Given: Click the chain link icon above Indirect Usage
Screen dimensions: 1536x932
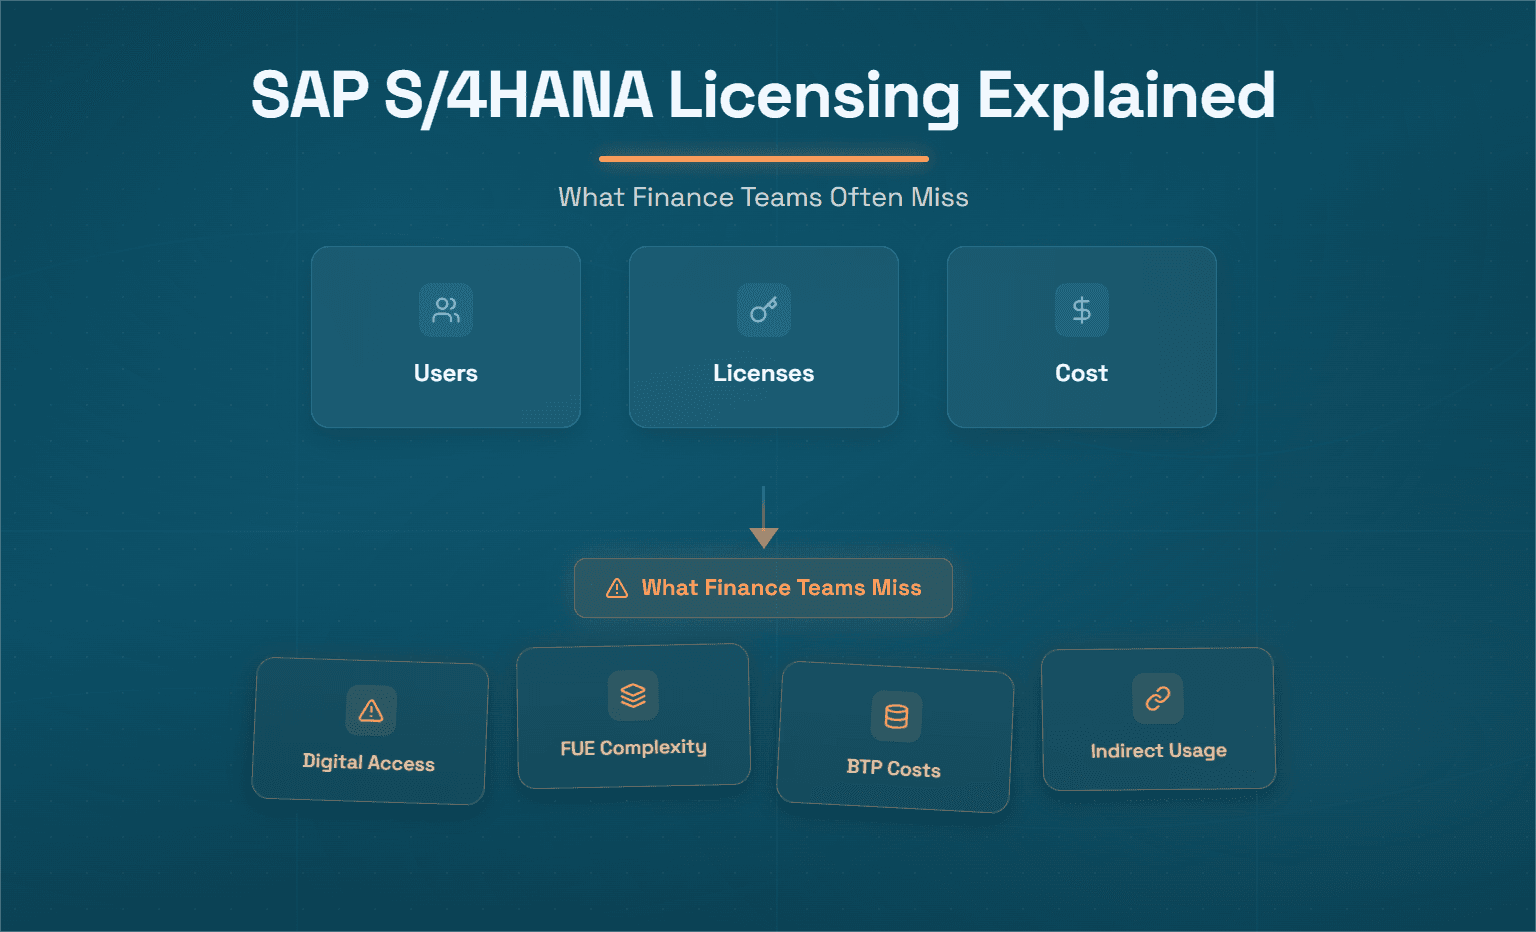Looking at the screenshot, I should 1158,698.
